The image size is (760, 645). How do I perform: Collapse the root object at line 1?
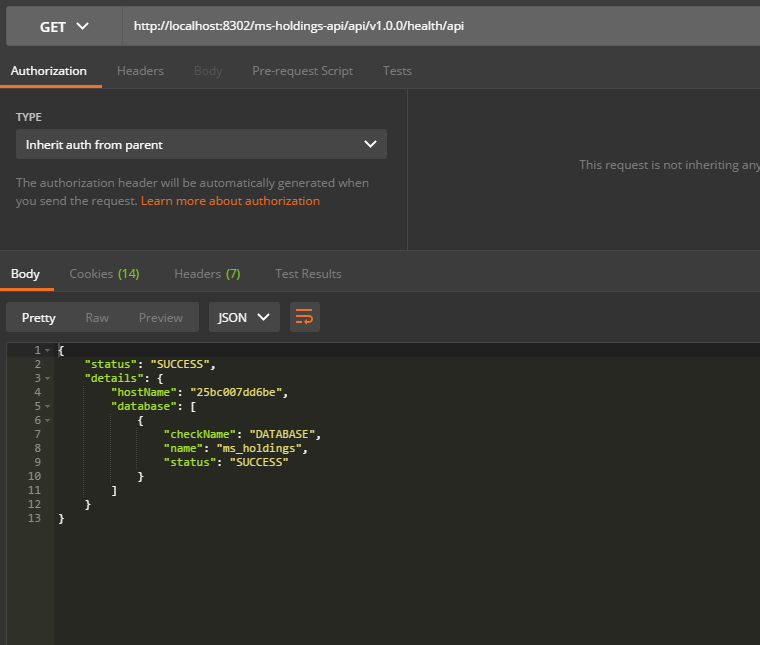tap(47, 350)
